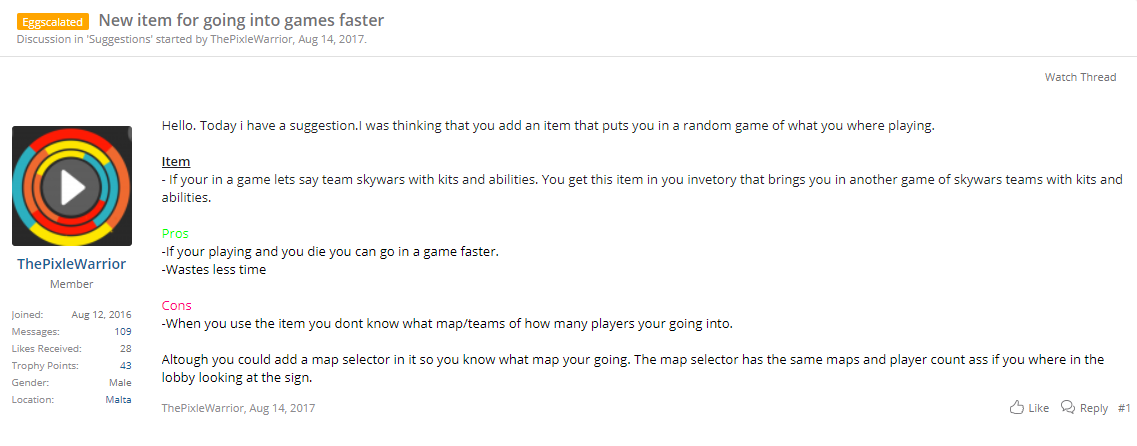Open ThePixleWarrior link in thread header
This screenshot has height=446, width=1137.
coord(252,39)
